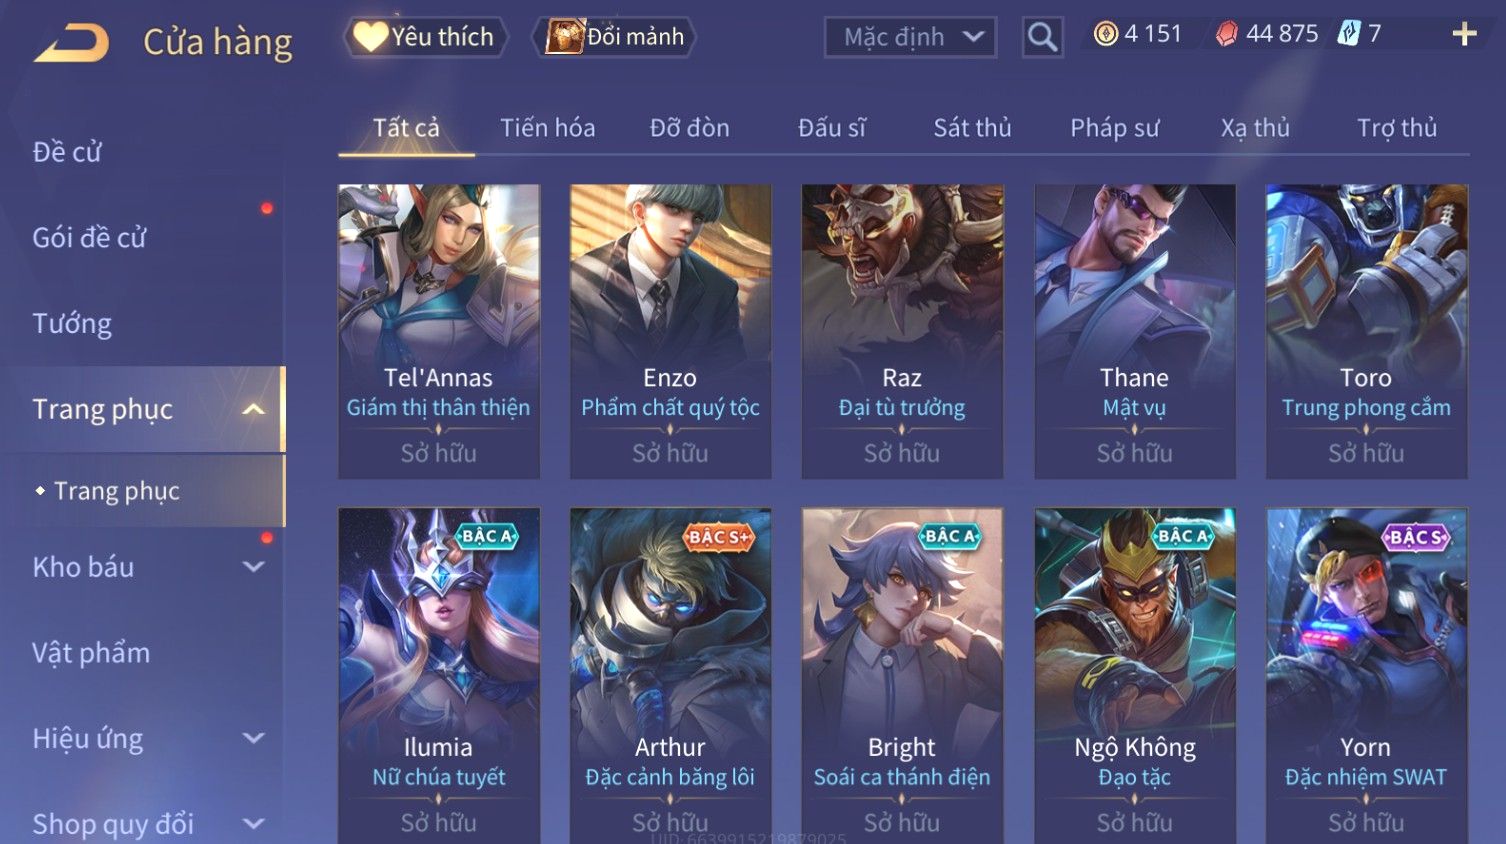Open Đổi mảnh fragment exchange chest
Image resolution: width=1506 pixels, height=844 pixels.
[x=615, y=37]
